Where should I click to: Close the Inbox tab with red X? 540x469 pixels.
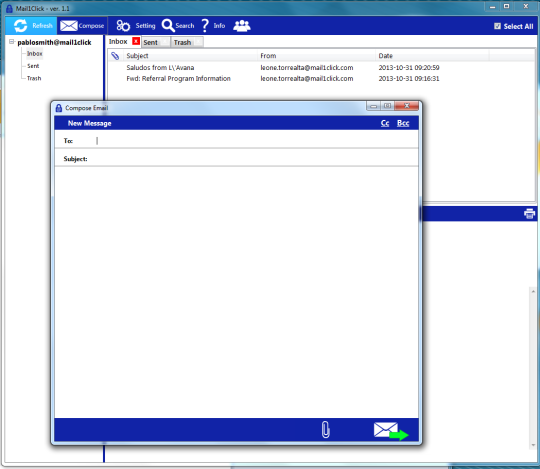(136, 41)
